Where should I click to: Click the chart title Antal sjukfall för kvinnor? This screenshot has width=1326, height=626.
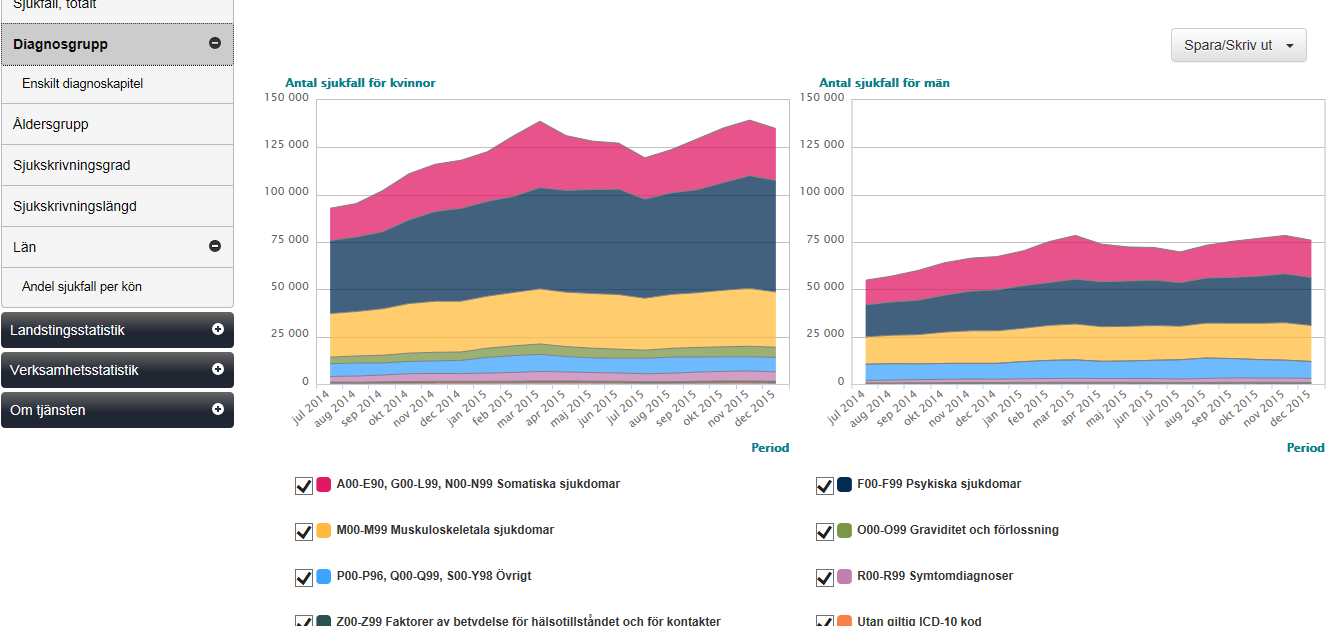tap(360, 83)
